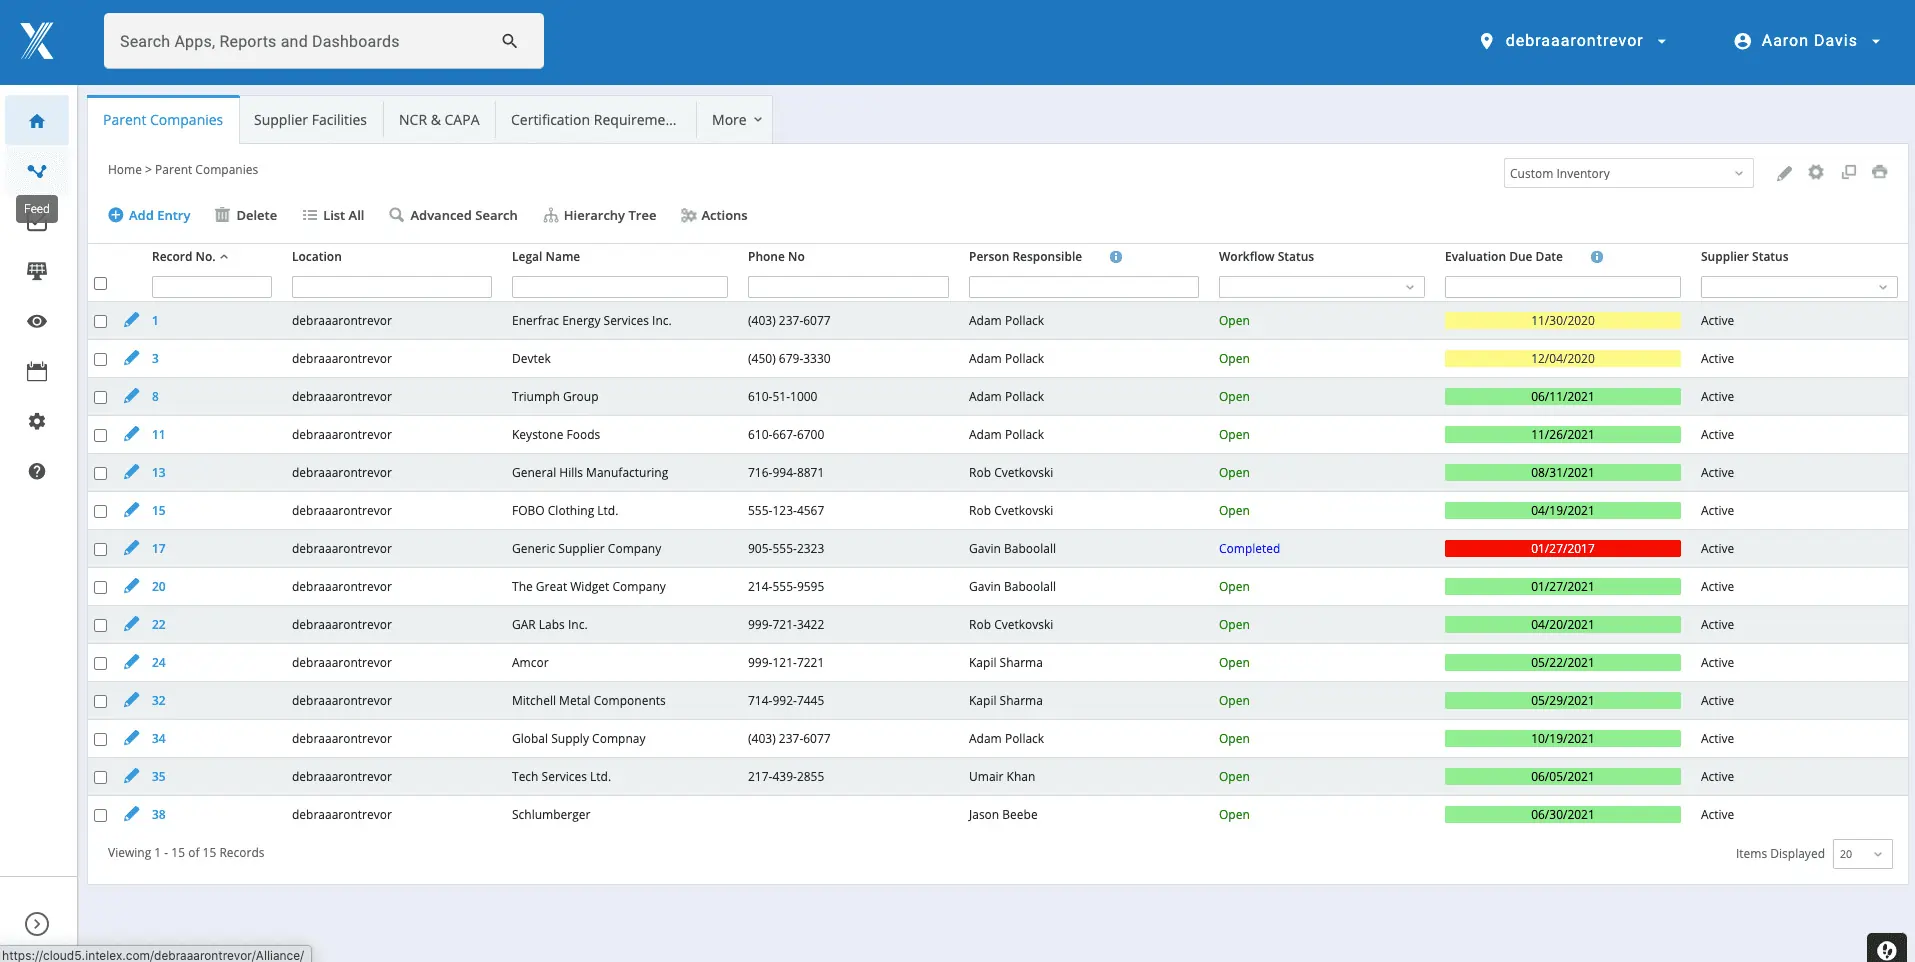Switch to Certification Requirements tab
Image resolution: width=1915 pixels, height=962 pixels.
click(594, 120)
